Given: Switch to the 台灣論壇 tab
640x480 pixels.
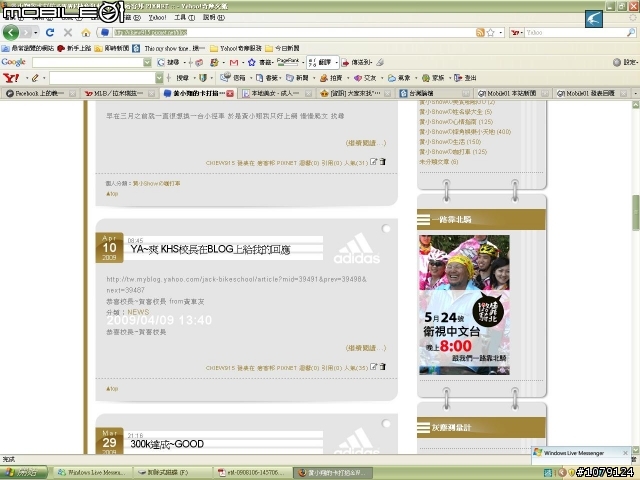Looking at the screenshot, I should pyautogui.click(x=434, y=93).
